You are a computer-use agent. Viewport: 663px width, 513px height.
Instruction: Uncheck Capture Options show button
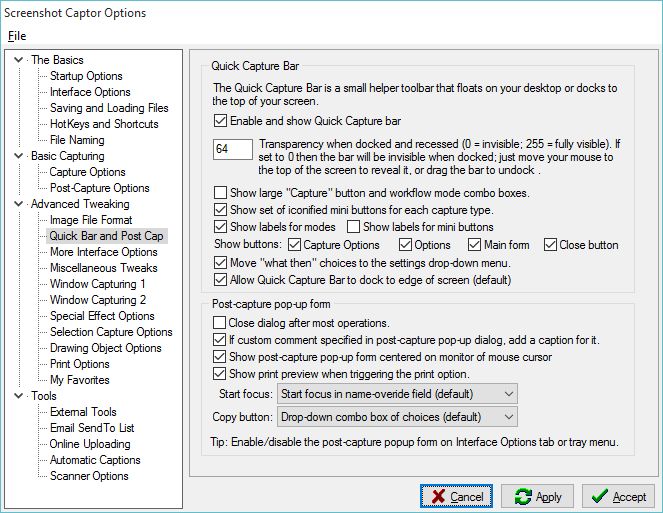click(294, 245)
